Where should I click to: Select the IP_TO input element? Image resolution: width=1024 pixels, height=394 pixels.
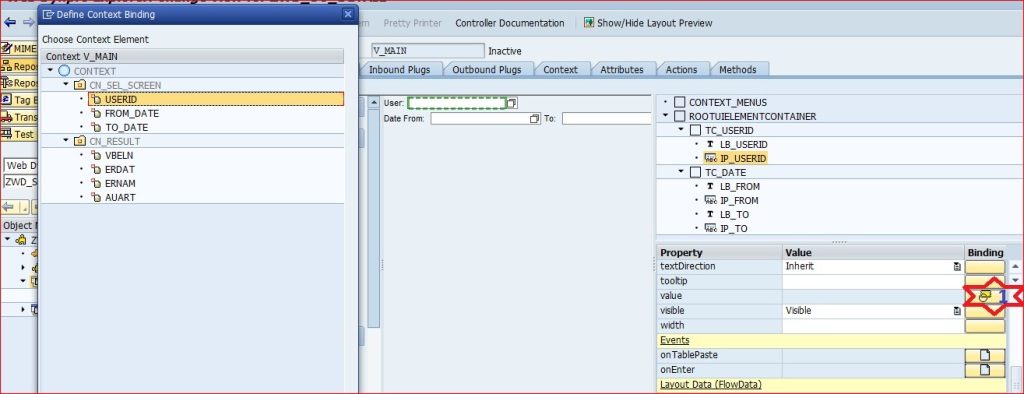point(733,229)
